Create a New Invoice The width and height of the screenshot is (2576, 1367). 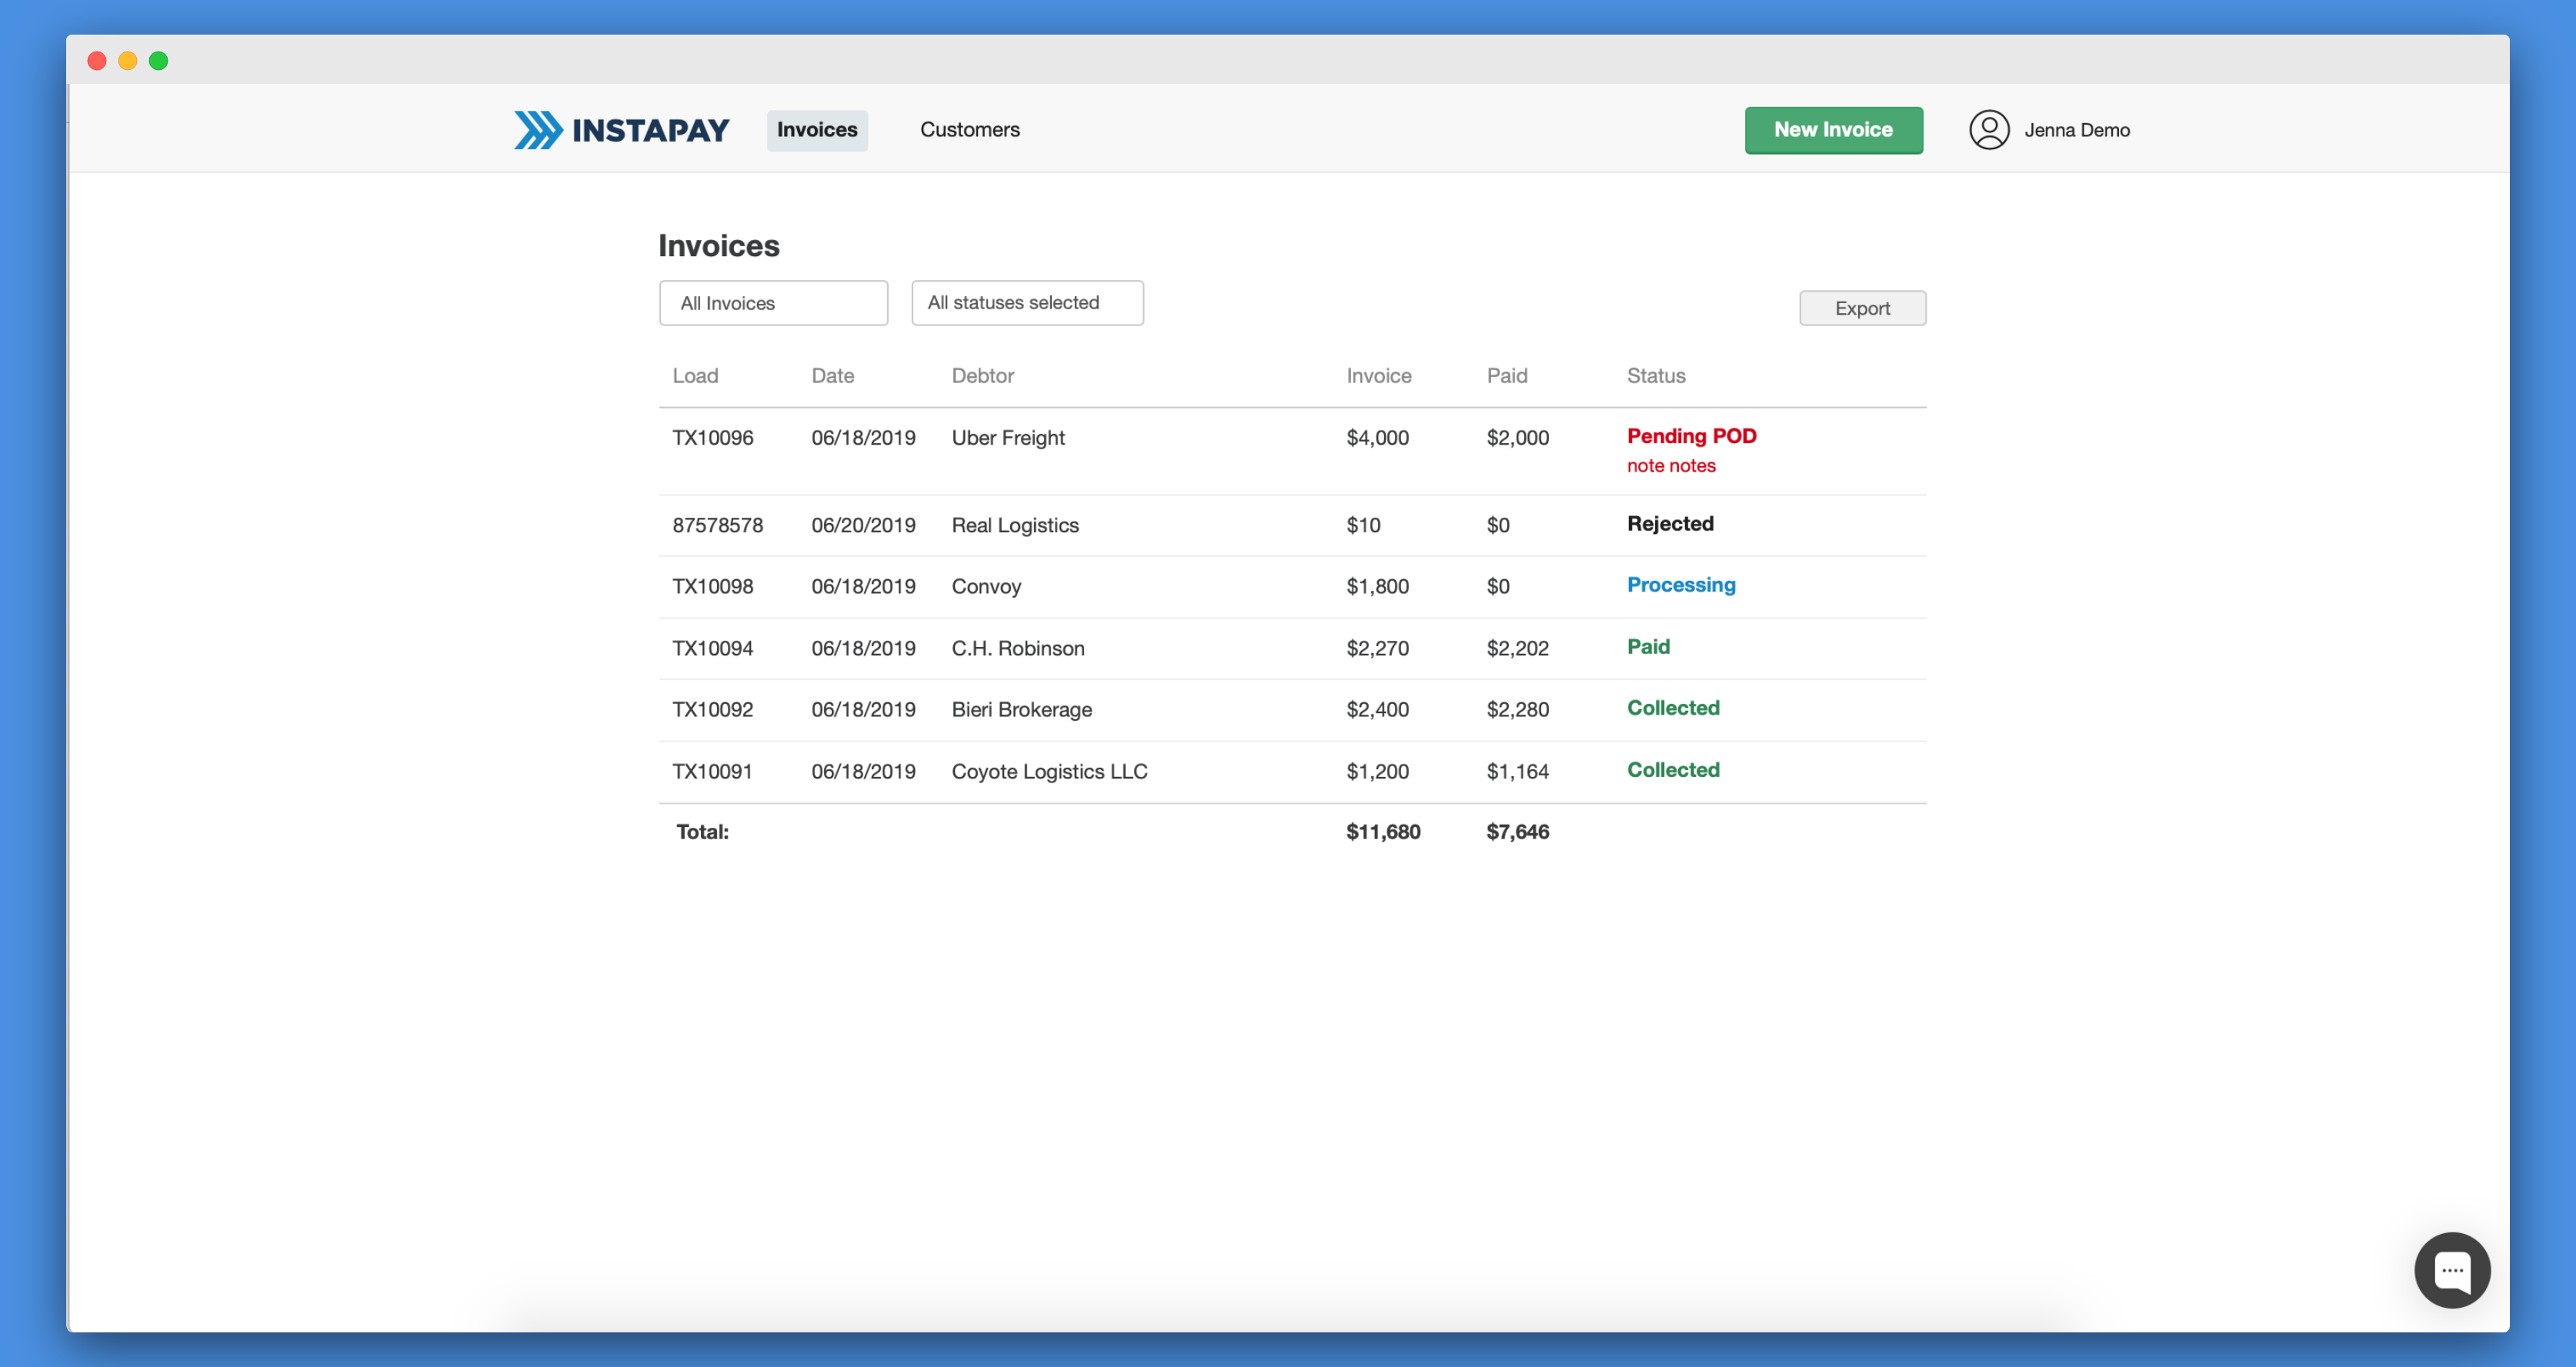click(x=1833, y=130)
